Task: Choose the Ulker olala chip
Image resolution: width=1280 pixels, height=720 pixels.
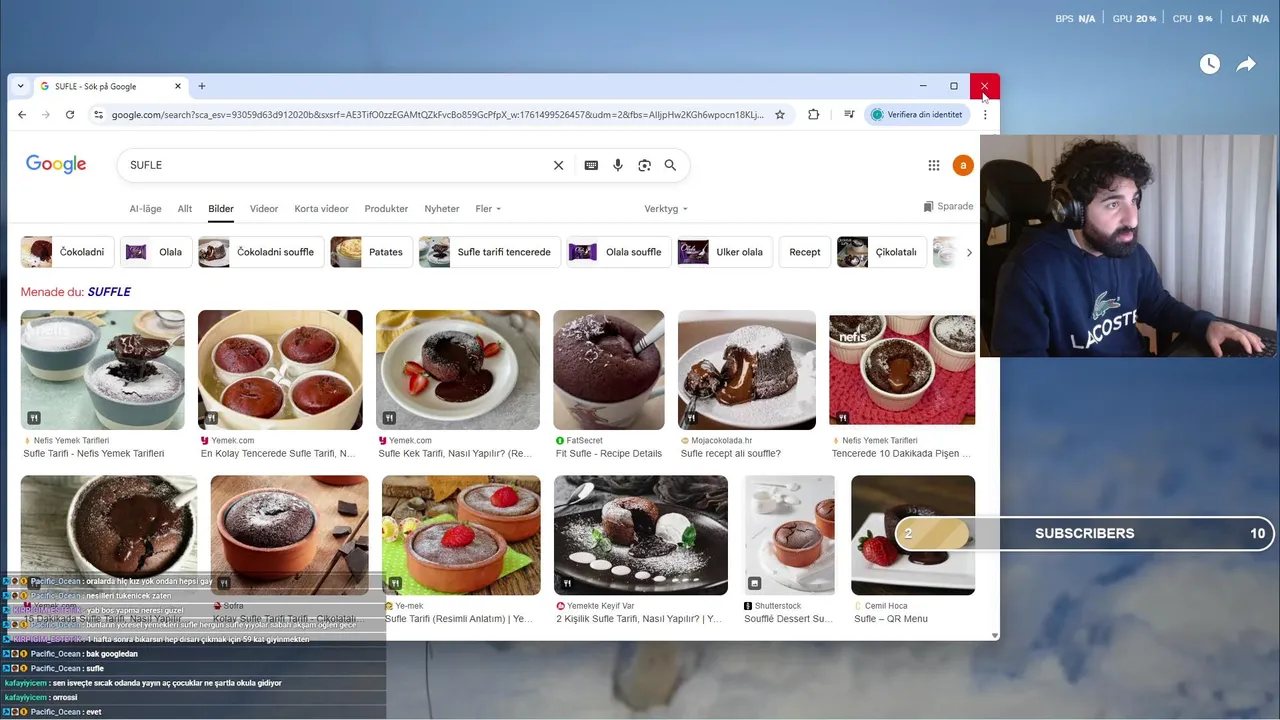Action: [x=725, y=252]
